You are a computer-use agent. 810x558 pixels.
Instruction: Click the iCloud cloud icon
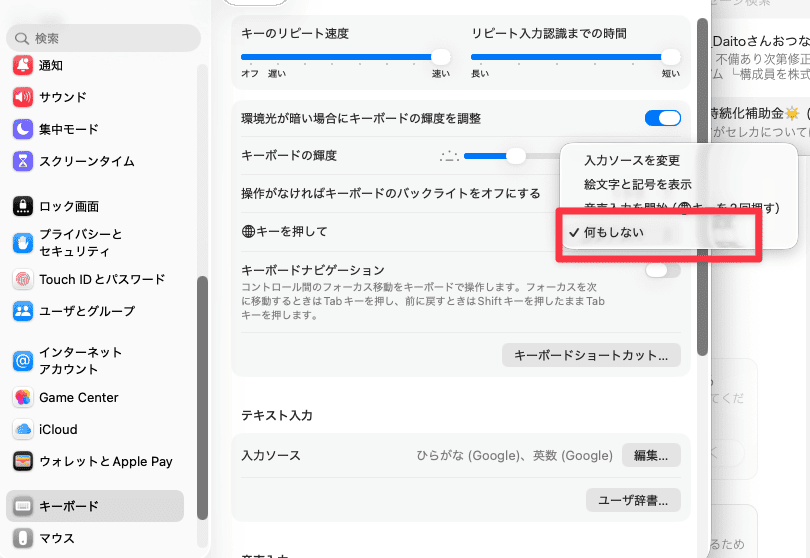tap(23, 429)
